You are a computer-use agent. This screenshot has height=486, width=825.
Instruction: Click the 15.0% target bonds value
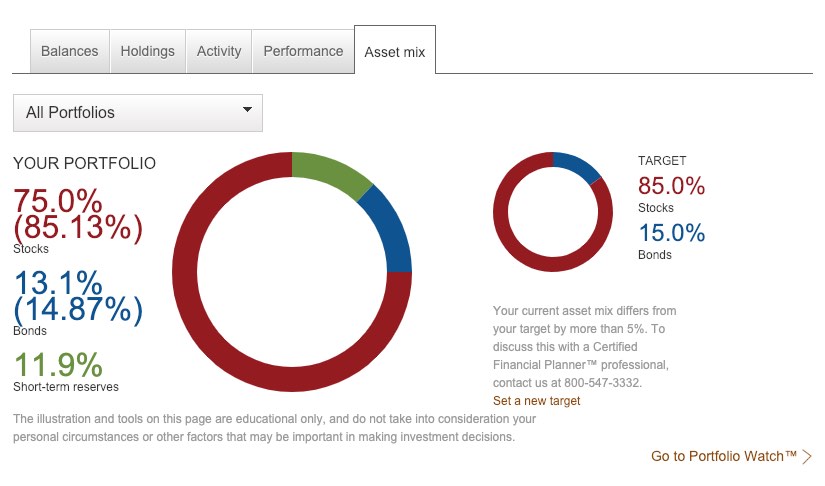pos(671,233)
